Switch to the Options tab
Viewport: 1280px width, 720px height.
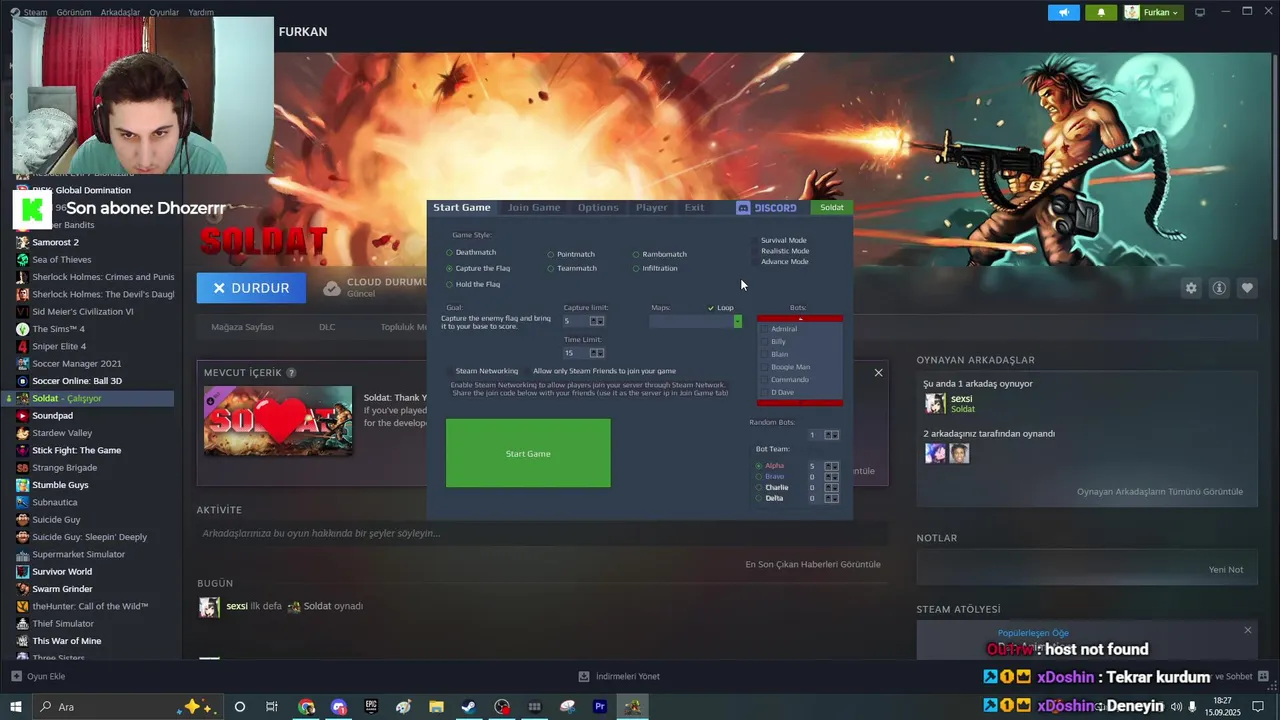point(598,207)
